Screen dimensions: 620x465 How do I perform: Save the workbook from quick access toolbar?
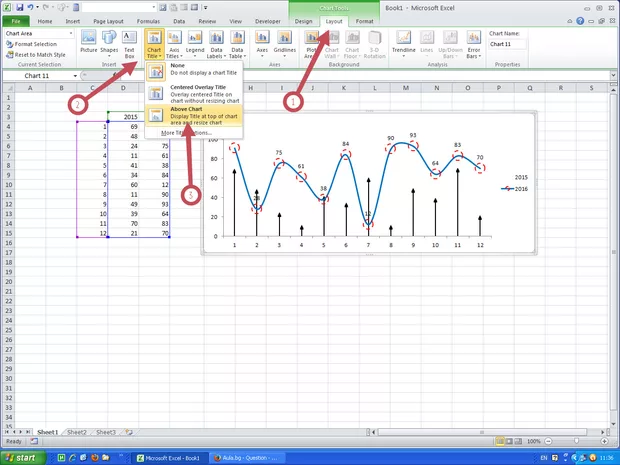[x=20, y=7]
